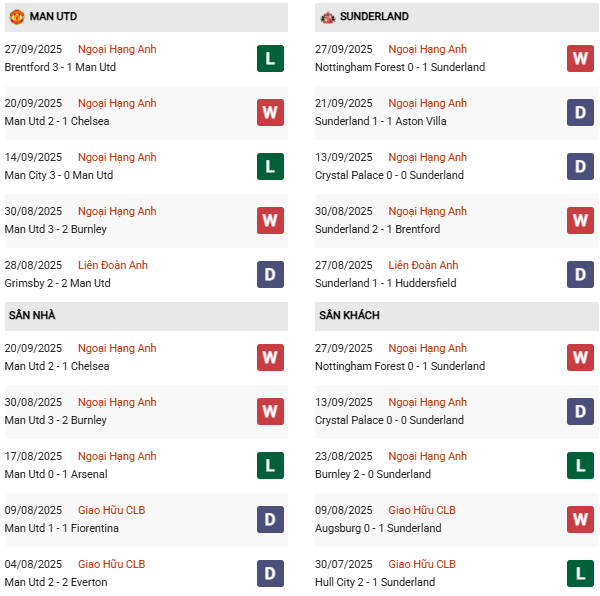Click the Man Utd 2-2 Everton result

point(55,582)
